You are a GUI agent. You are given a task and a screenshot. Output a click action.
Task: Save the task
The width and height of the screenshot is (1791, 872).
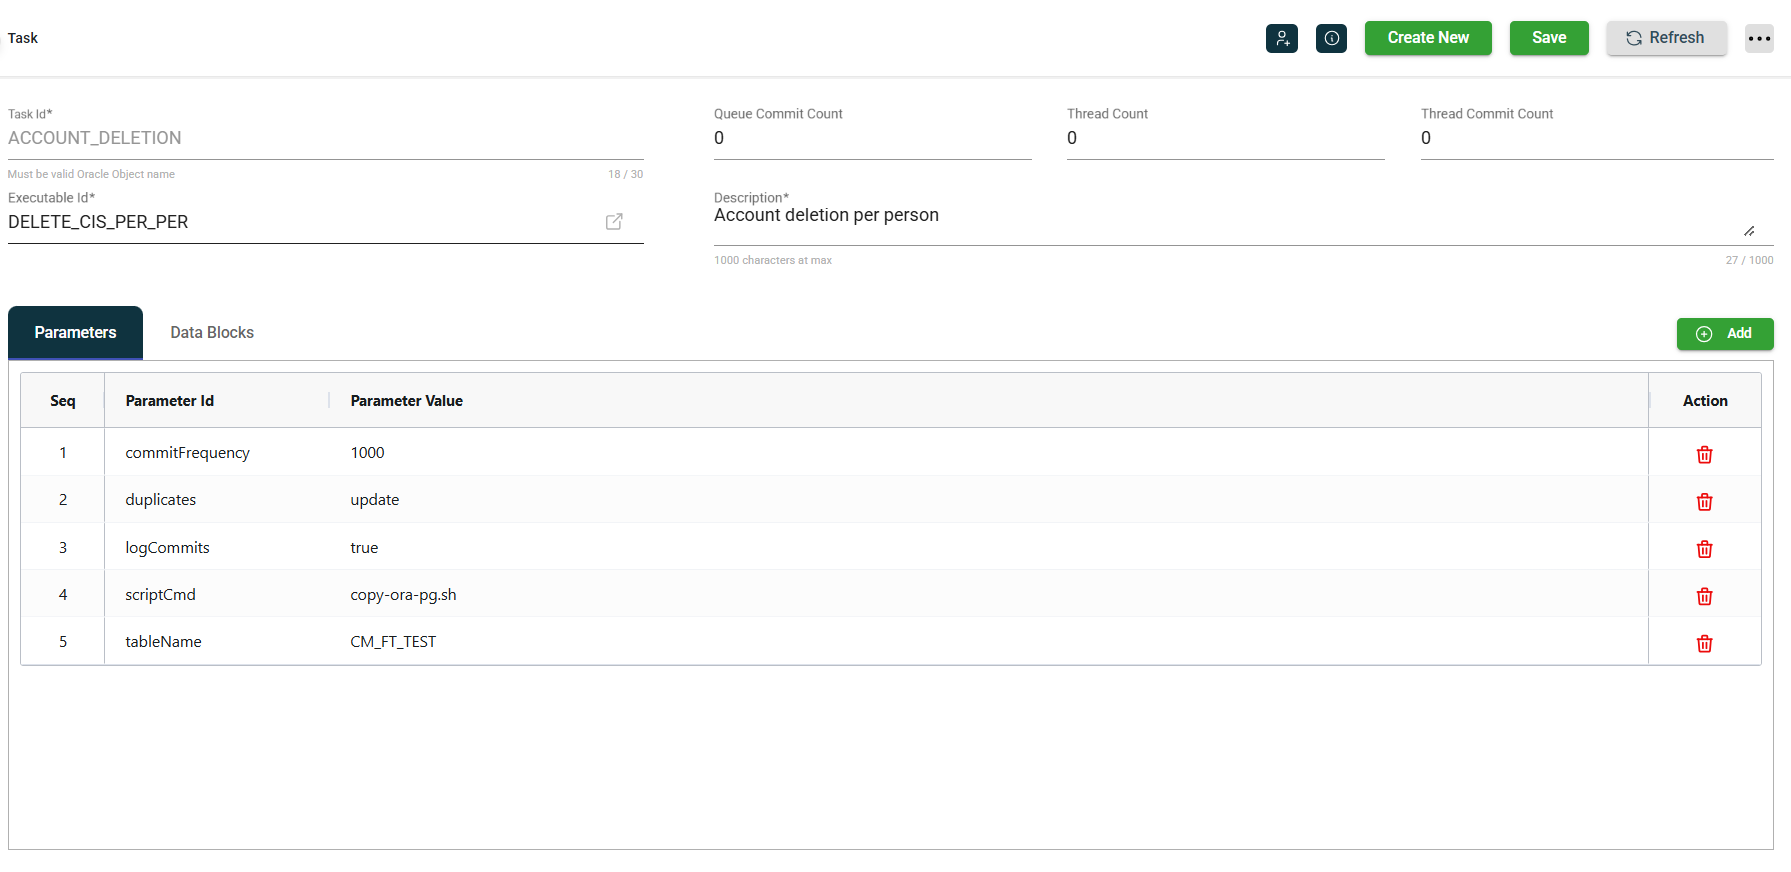1548,38
